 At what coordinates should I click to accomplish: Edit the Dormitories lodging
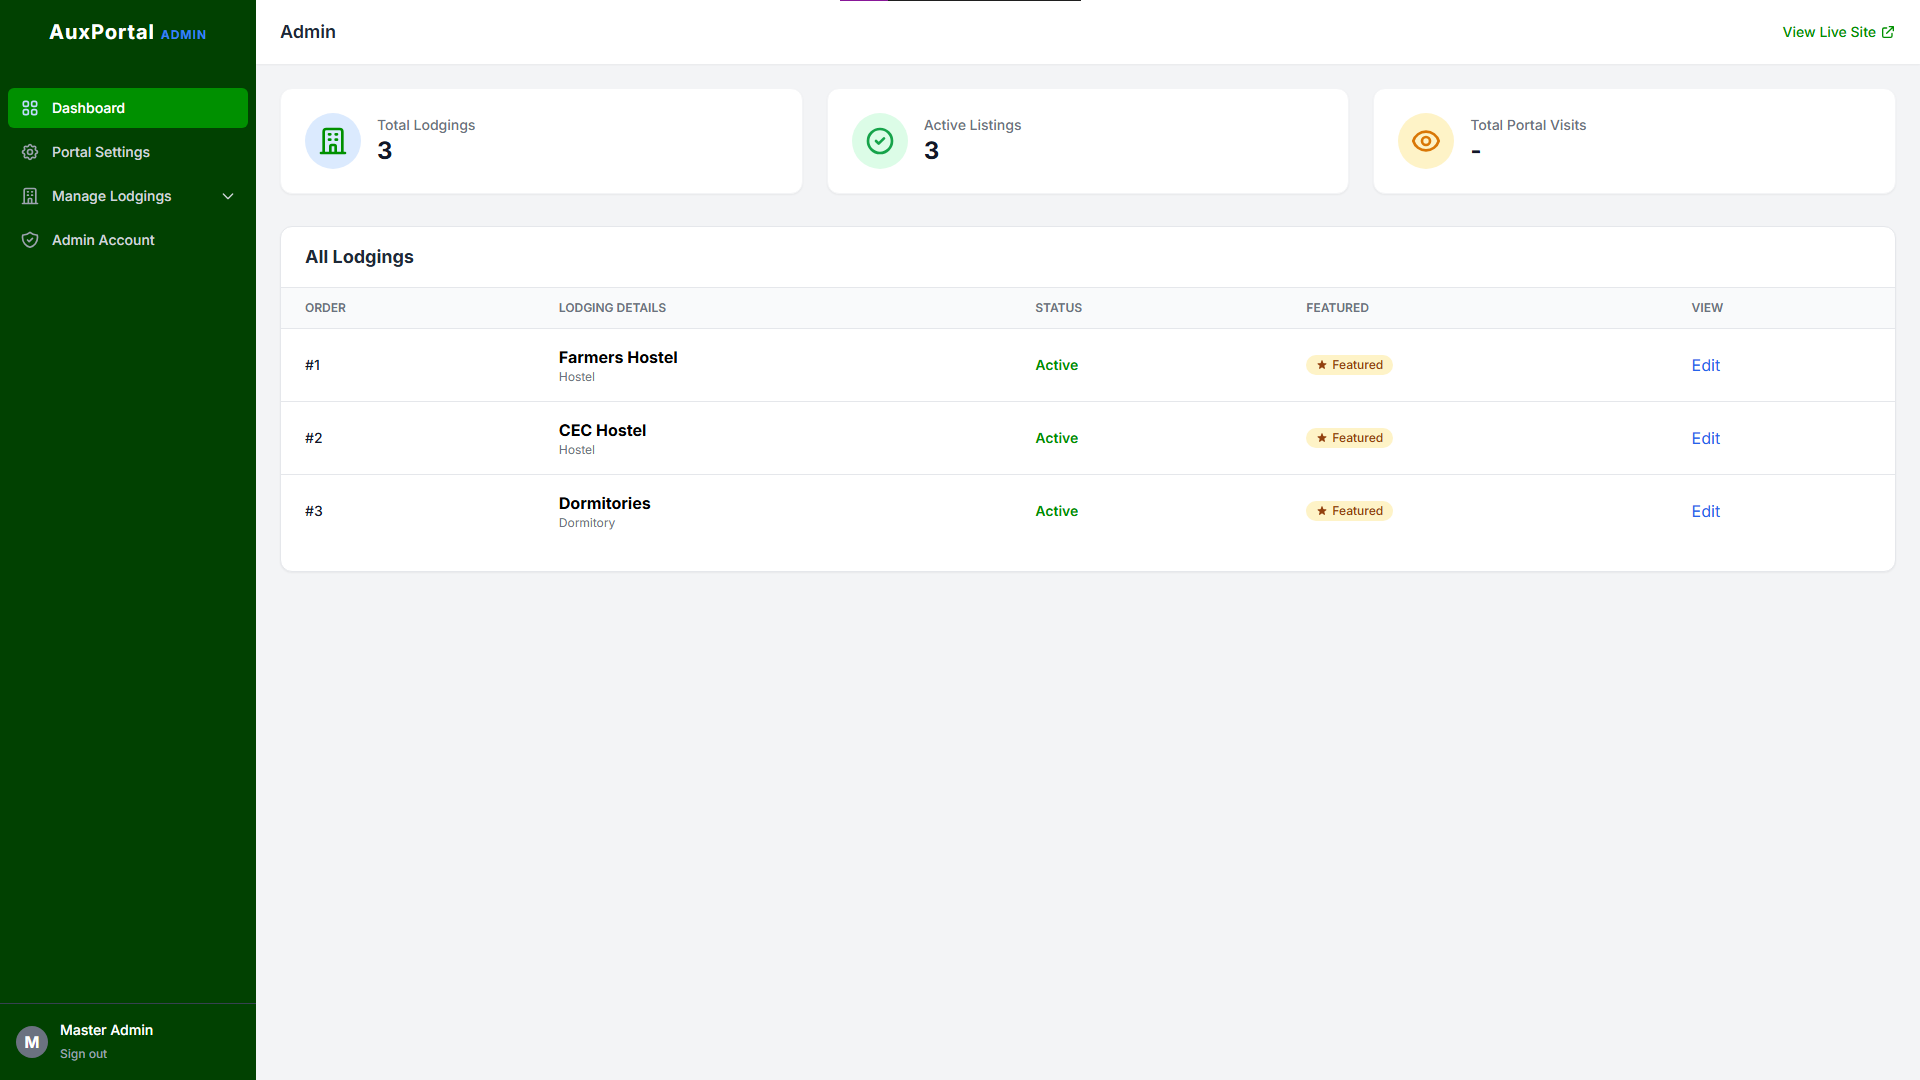tap(1705, 511)
